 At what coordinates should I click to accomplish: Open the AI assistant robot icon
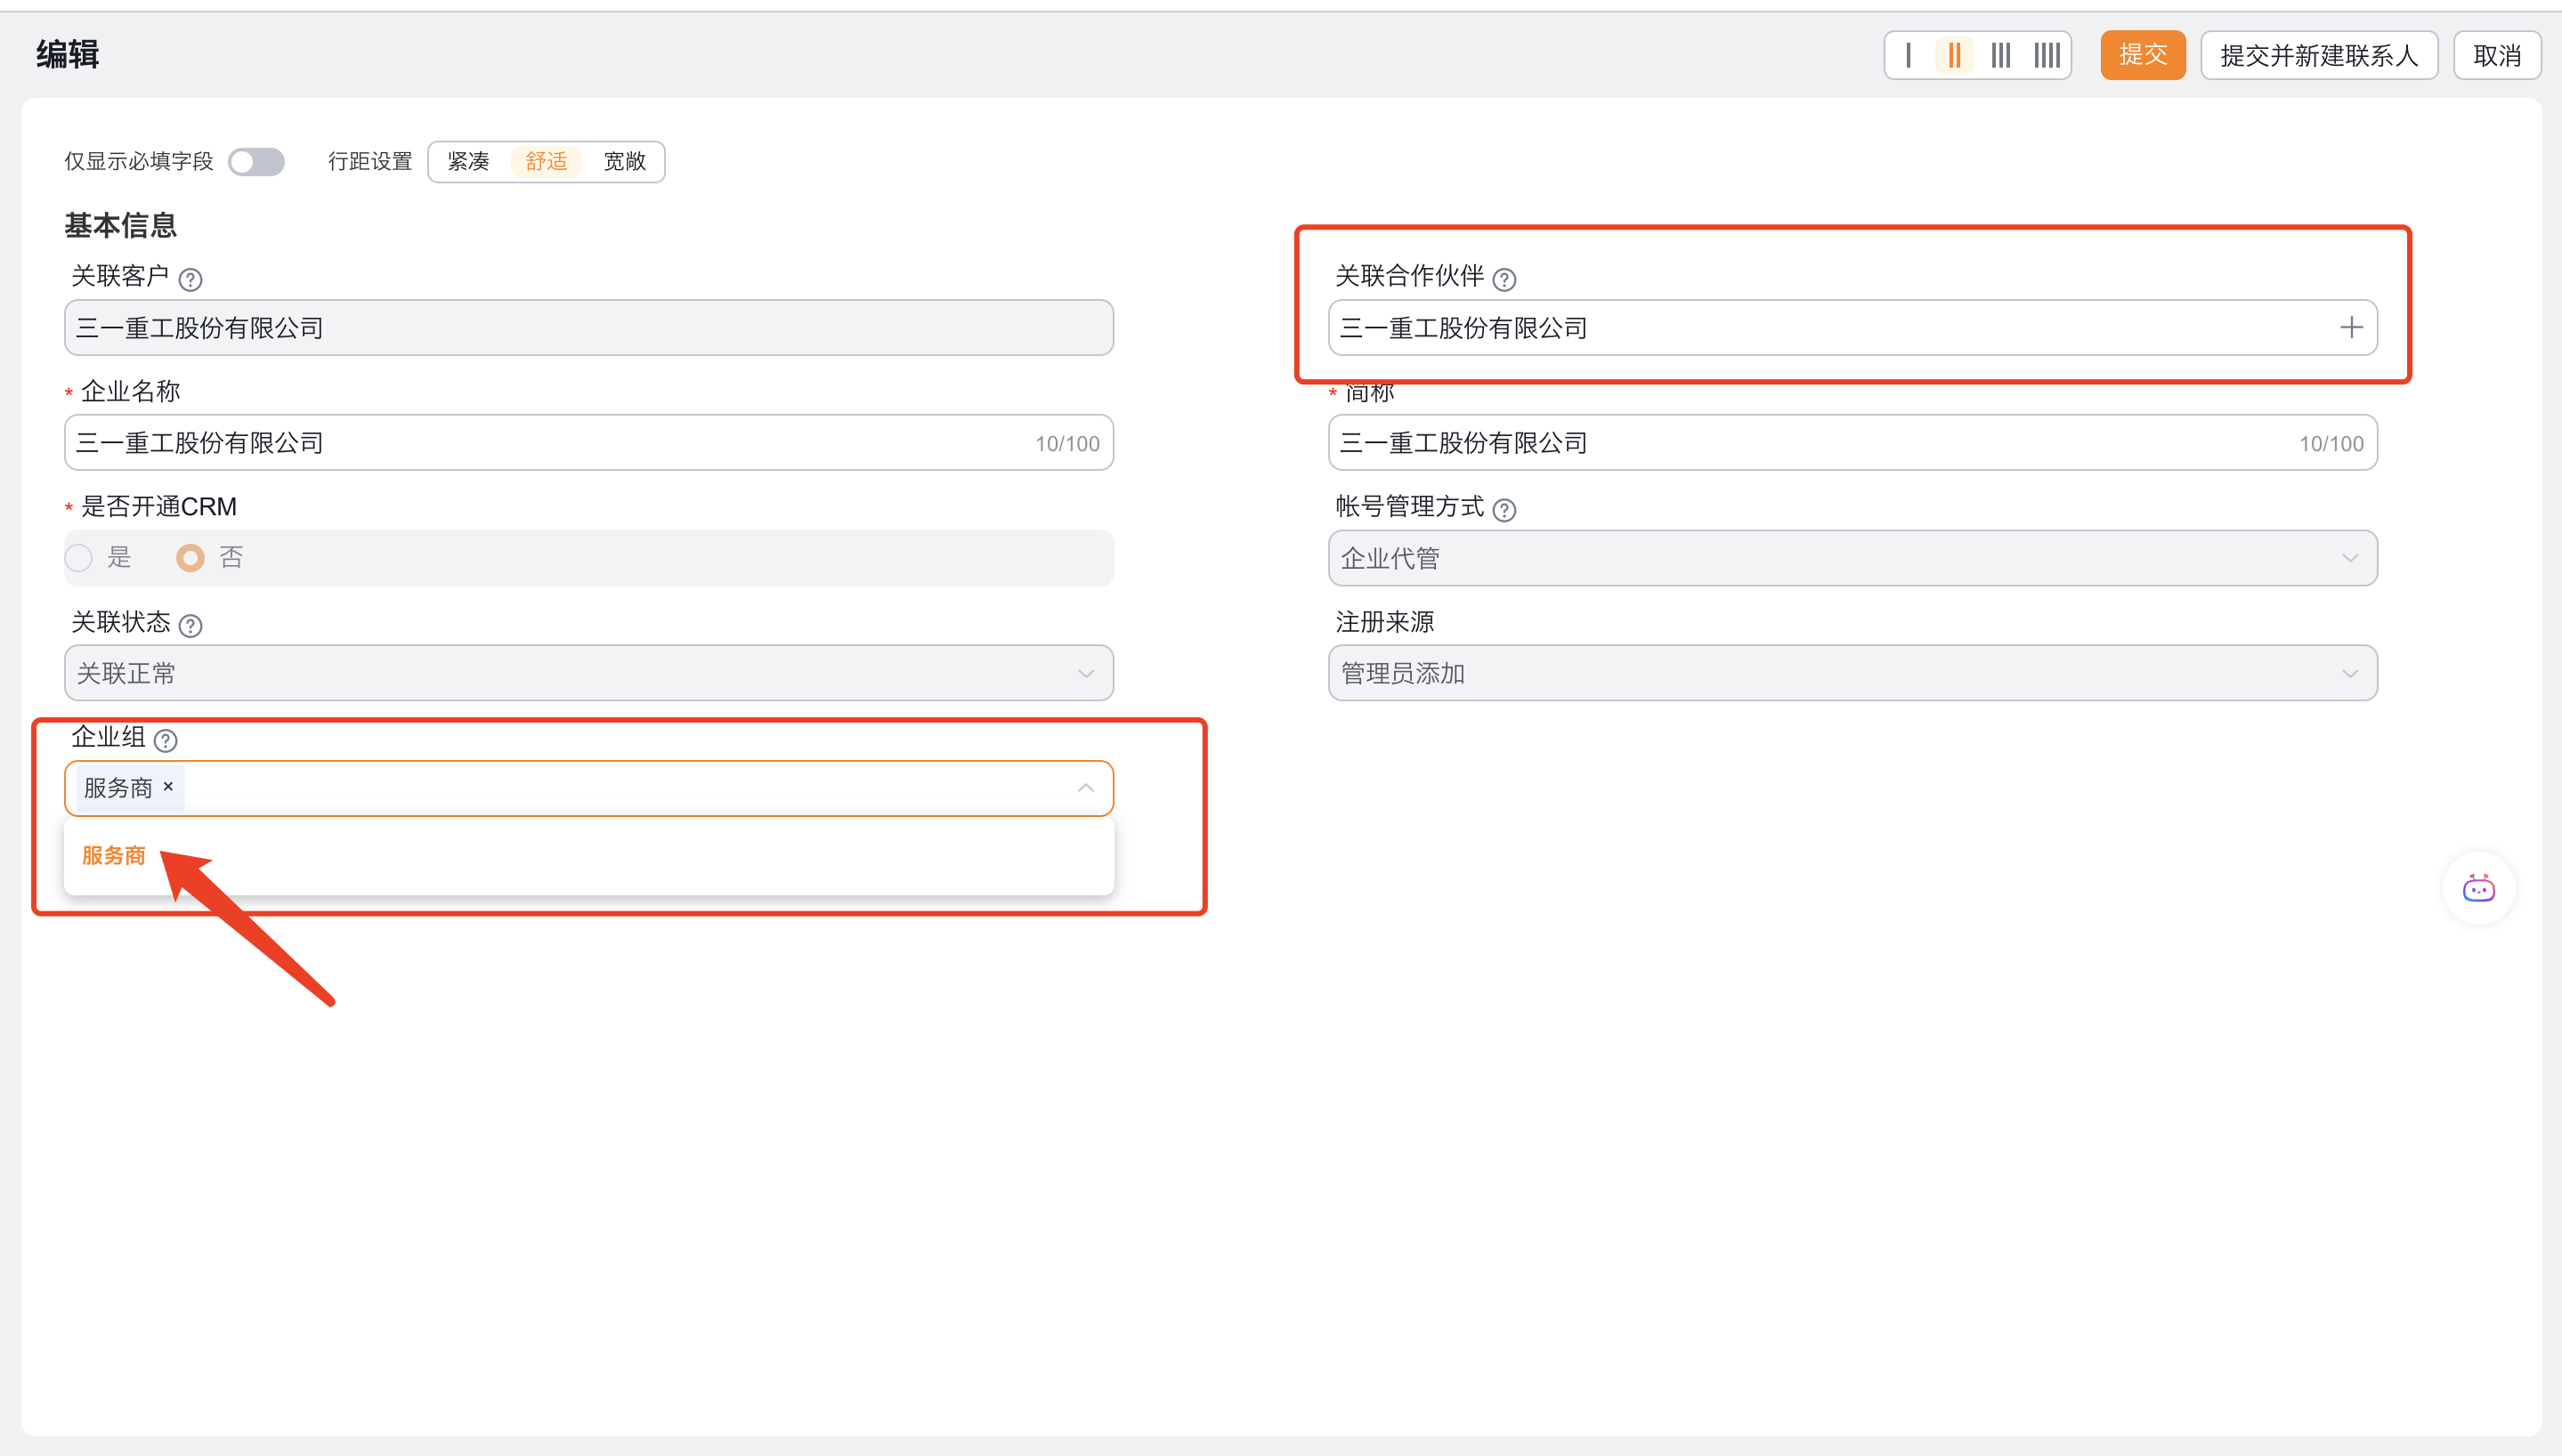click(x=2478, y=888)
